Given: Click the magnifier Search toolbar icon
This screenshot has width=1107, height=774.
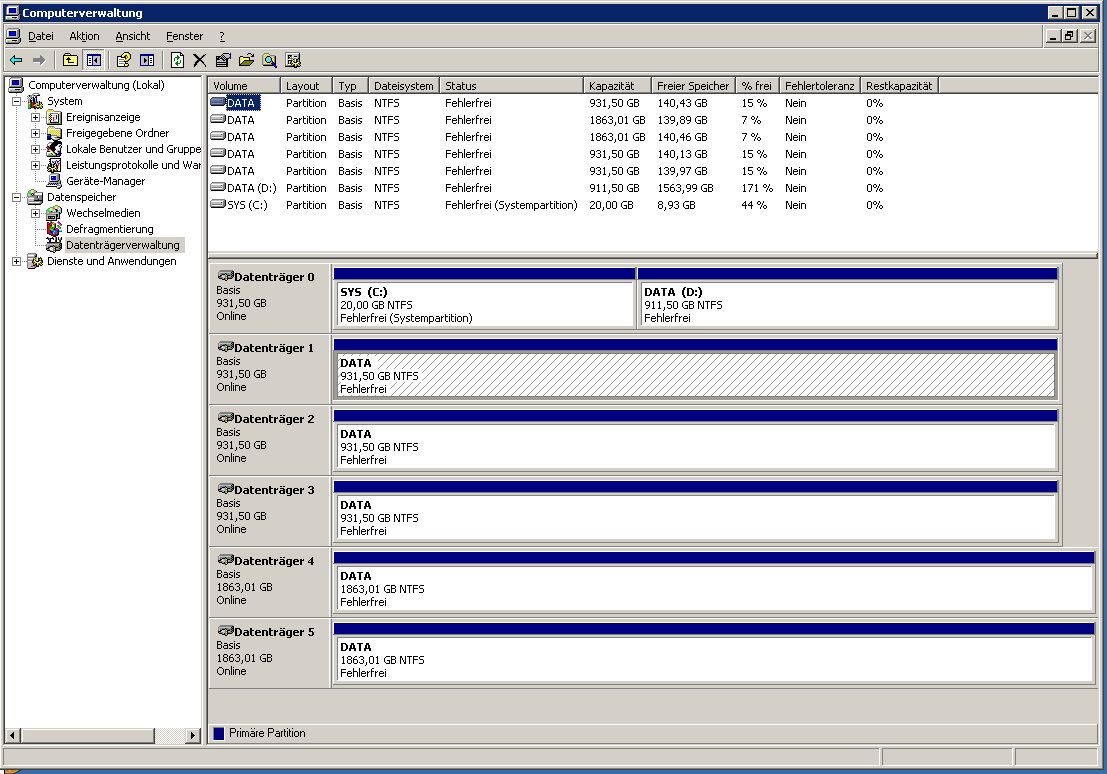Looking at the screenshot, I should click(270, 61).
